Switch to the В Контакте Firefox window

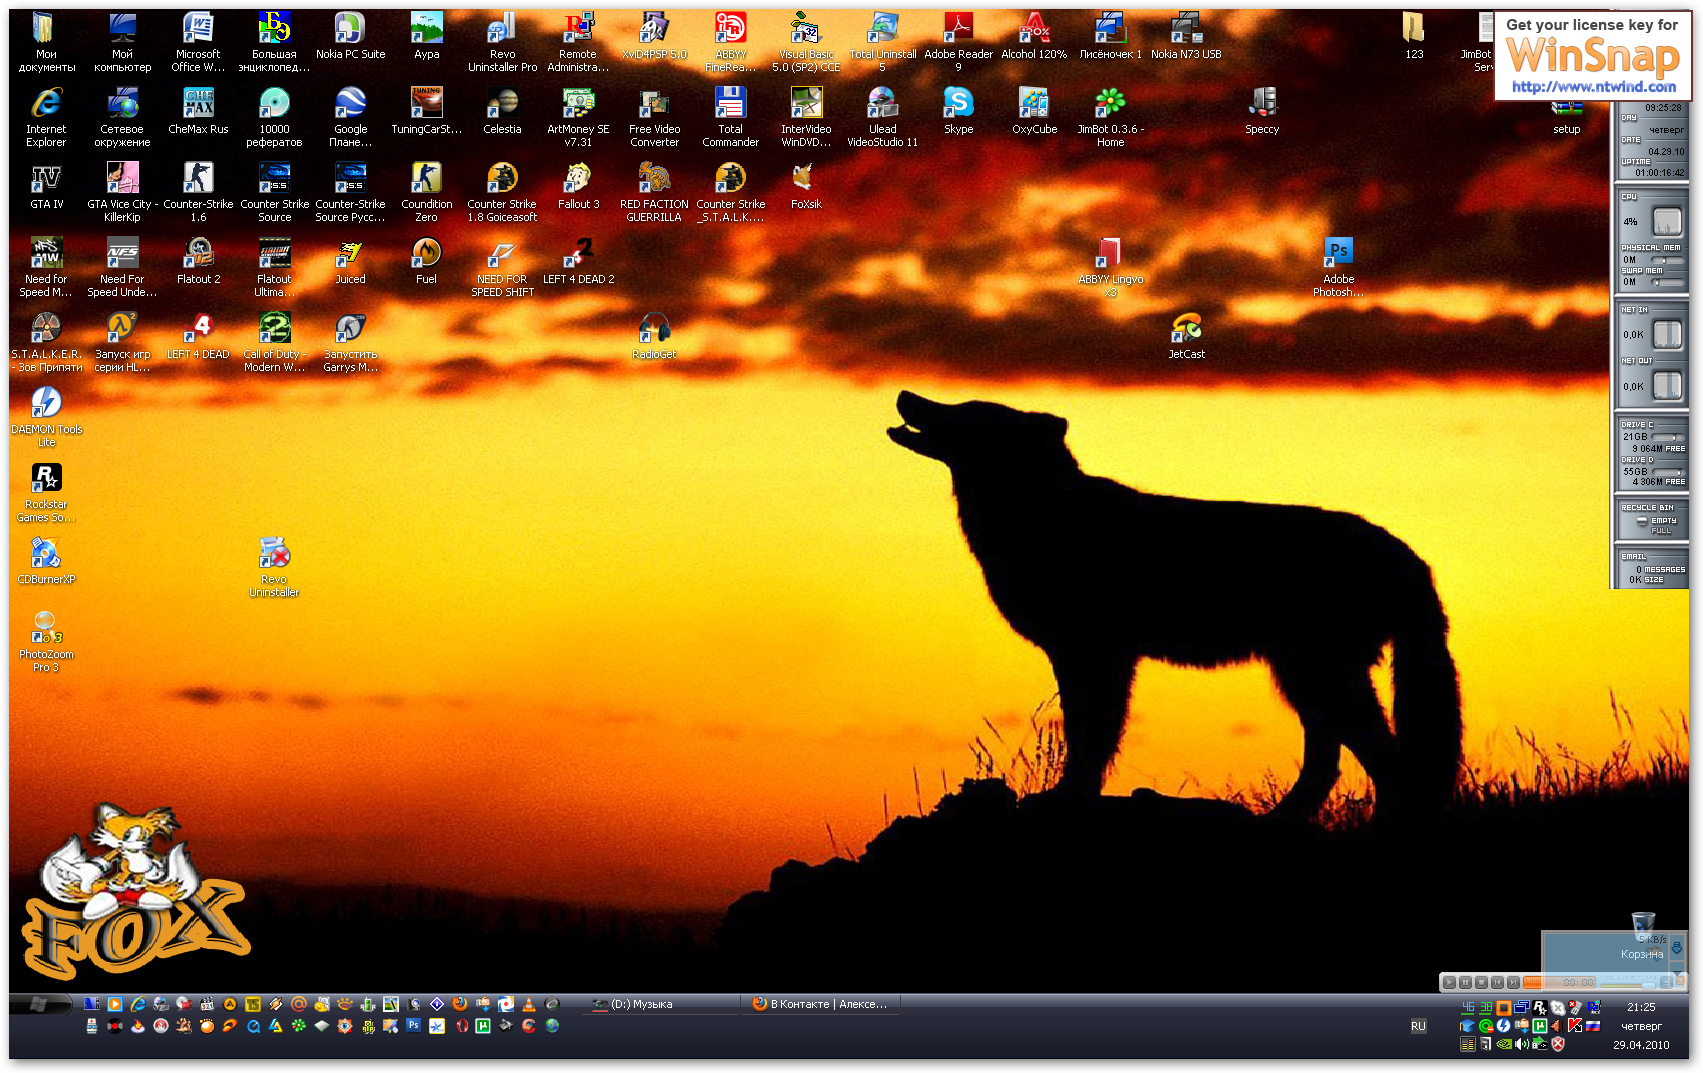click(x=820, y=1004)
